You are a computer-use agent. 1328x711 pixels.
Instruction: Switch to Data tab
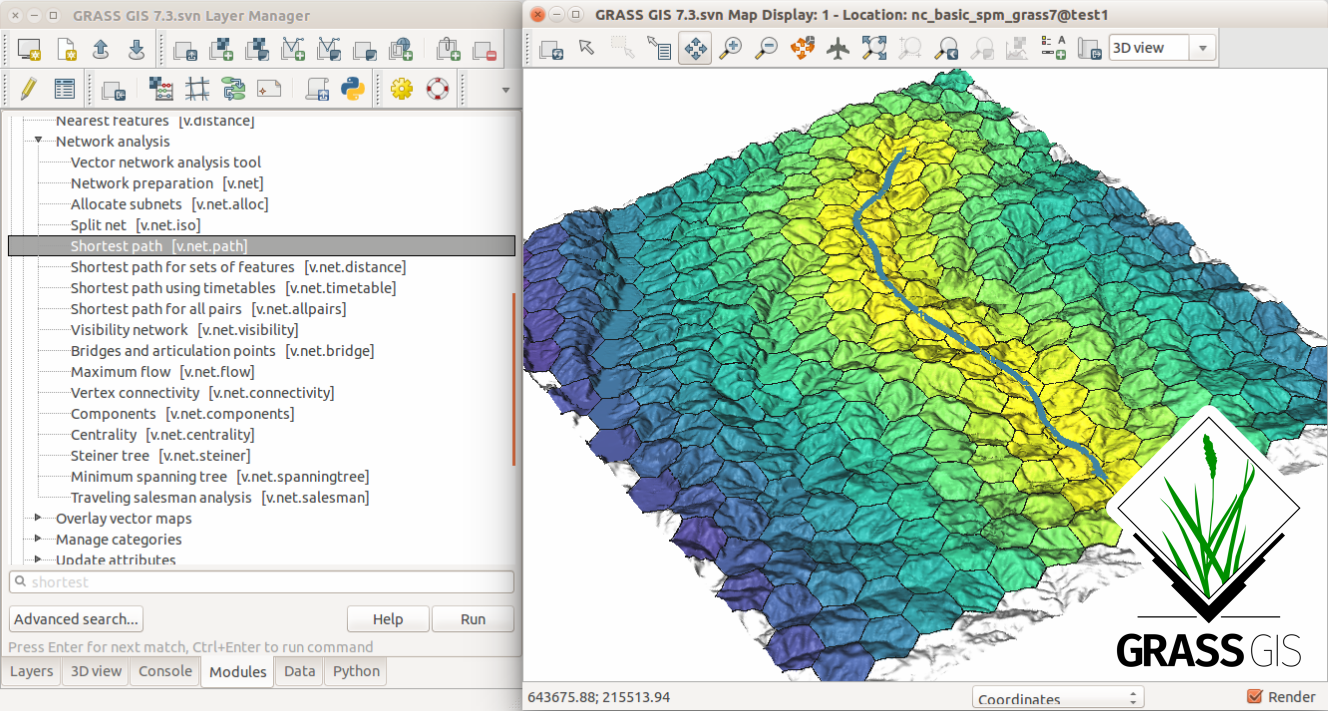coord(300,671)
